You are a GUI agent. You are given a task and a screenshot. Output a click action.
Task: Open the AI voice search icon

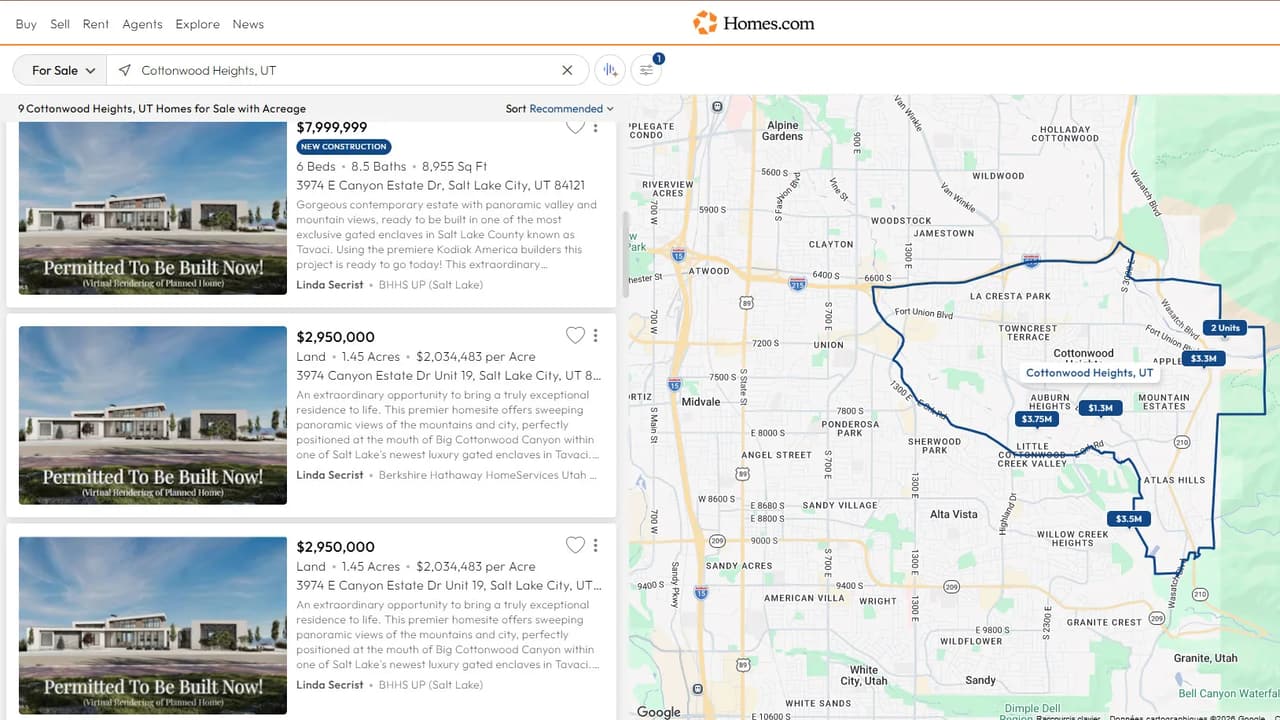[x=610, y=70]
